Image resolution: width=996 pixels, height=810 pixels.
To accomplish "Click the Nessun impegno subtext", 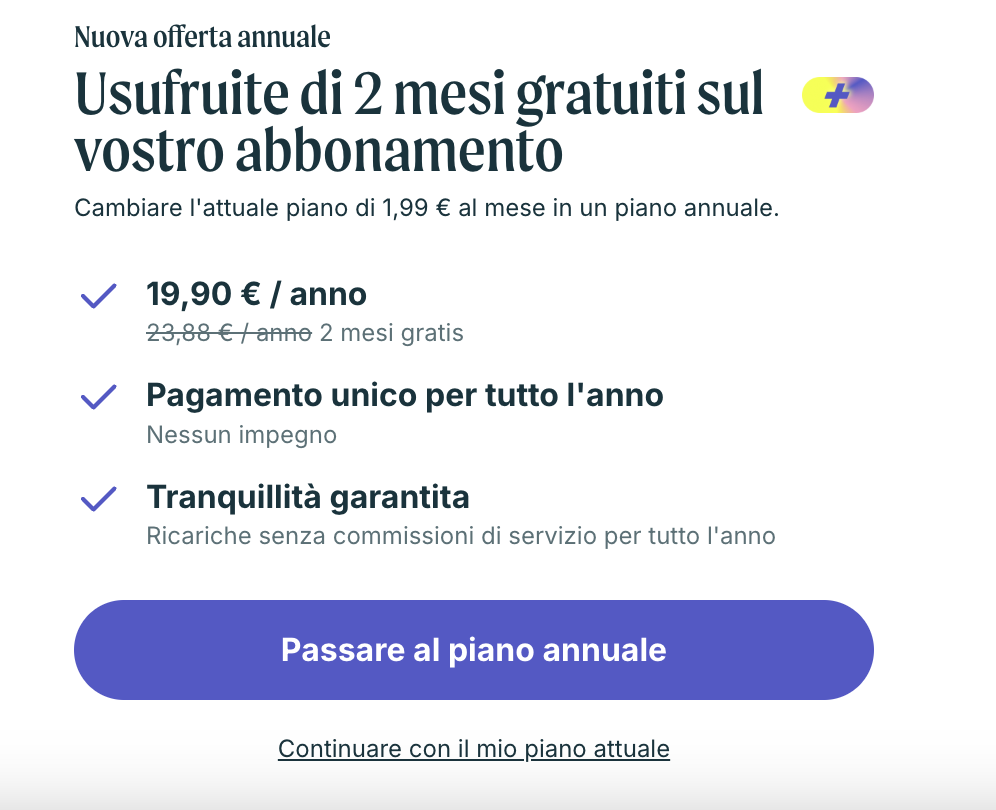I will 241,435.
